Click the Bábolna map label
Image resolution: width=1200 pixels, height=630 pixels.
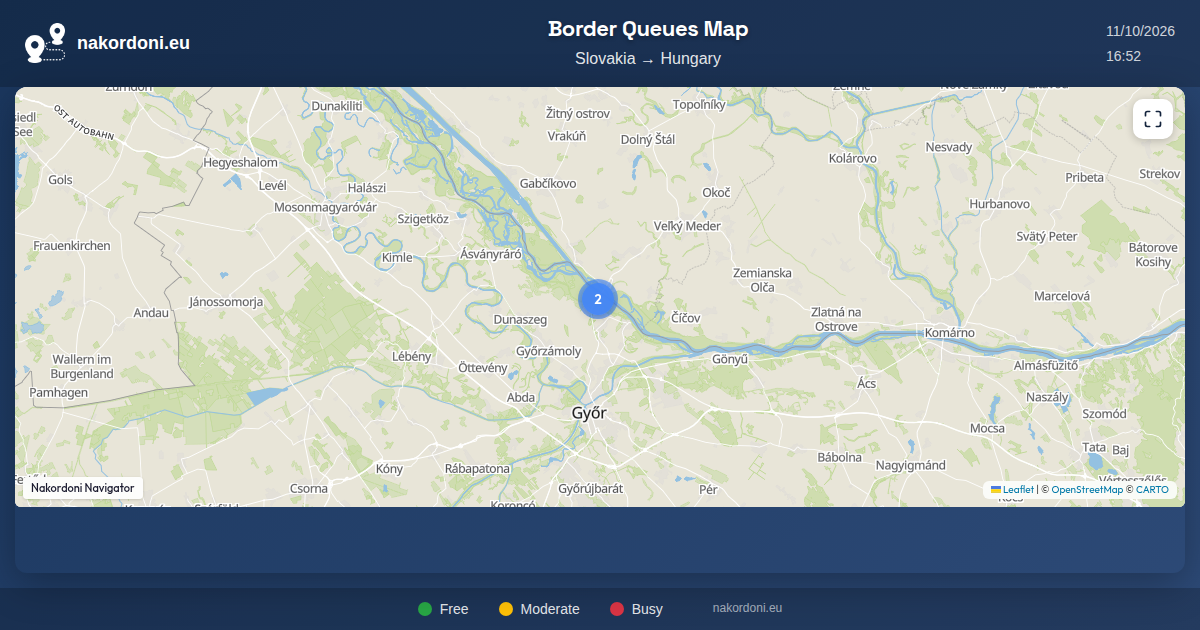click(840, 458)
